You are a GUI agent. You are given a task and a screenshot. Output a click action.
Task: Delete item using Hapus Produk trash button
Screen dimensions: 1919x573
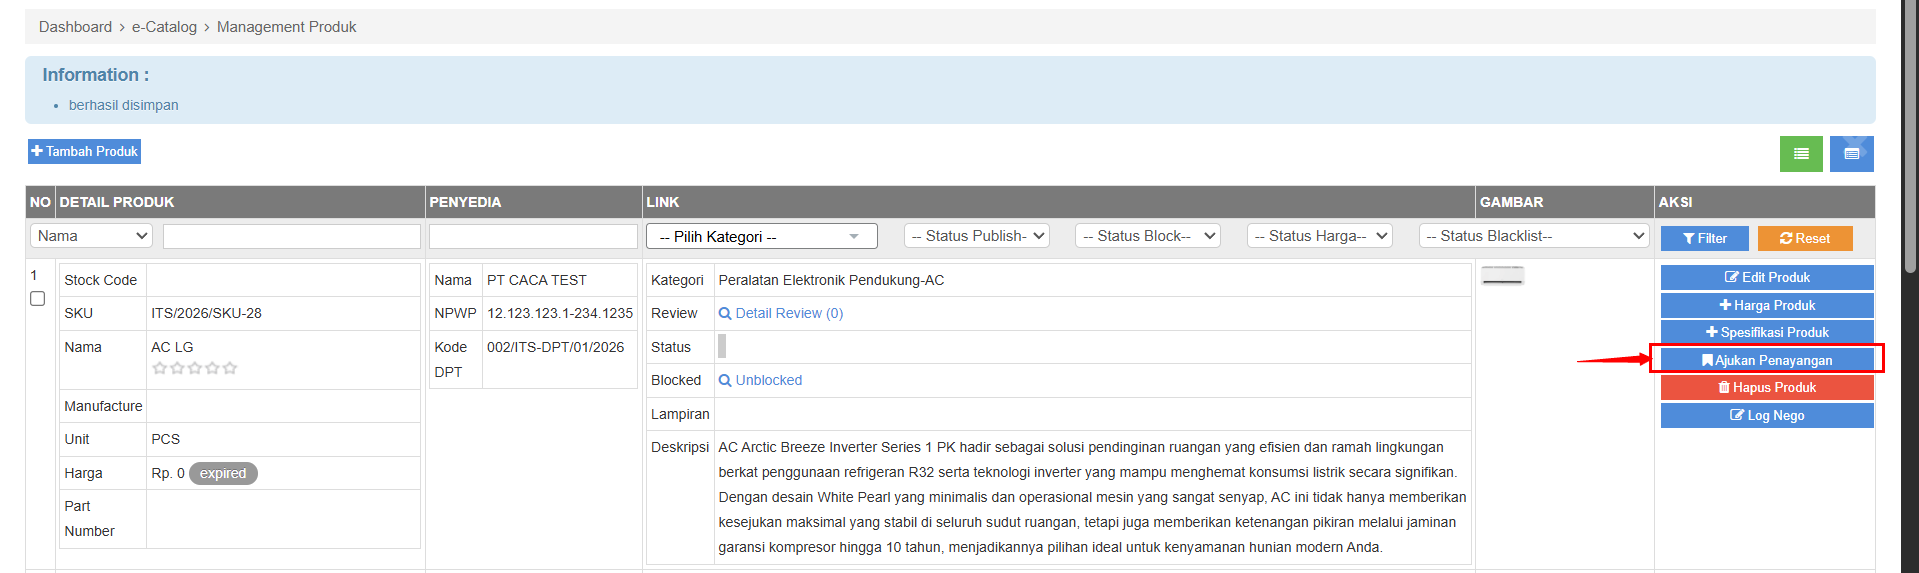point(1766,387)
